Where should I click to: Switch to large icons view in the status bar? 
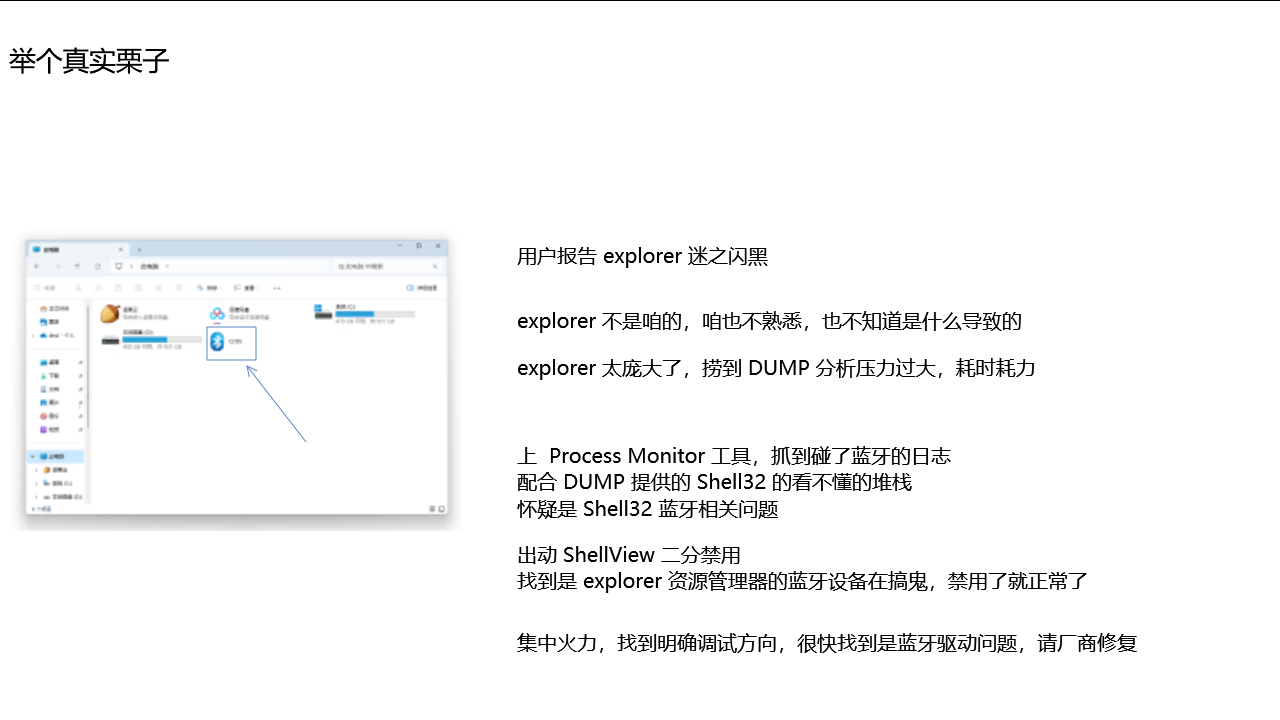point(441,509)
